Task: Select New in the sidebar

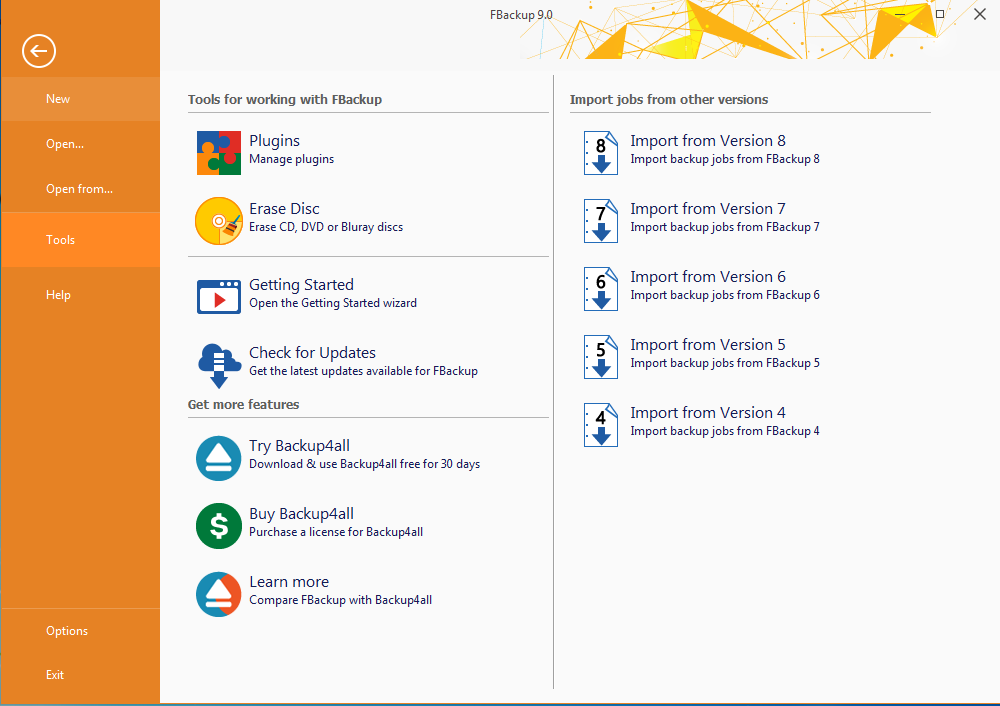Action: [80, 99]
